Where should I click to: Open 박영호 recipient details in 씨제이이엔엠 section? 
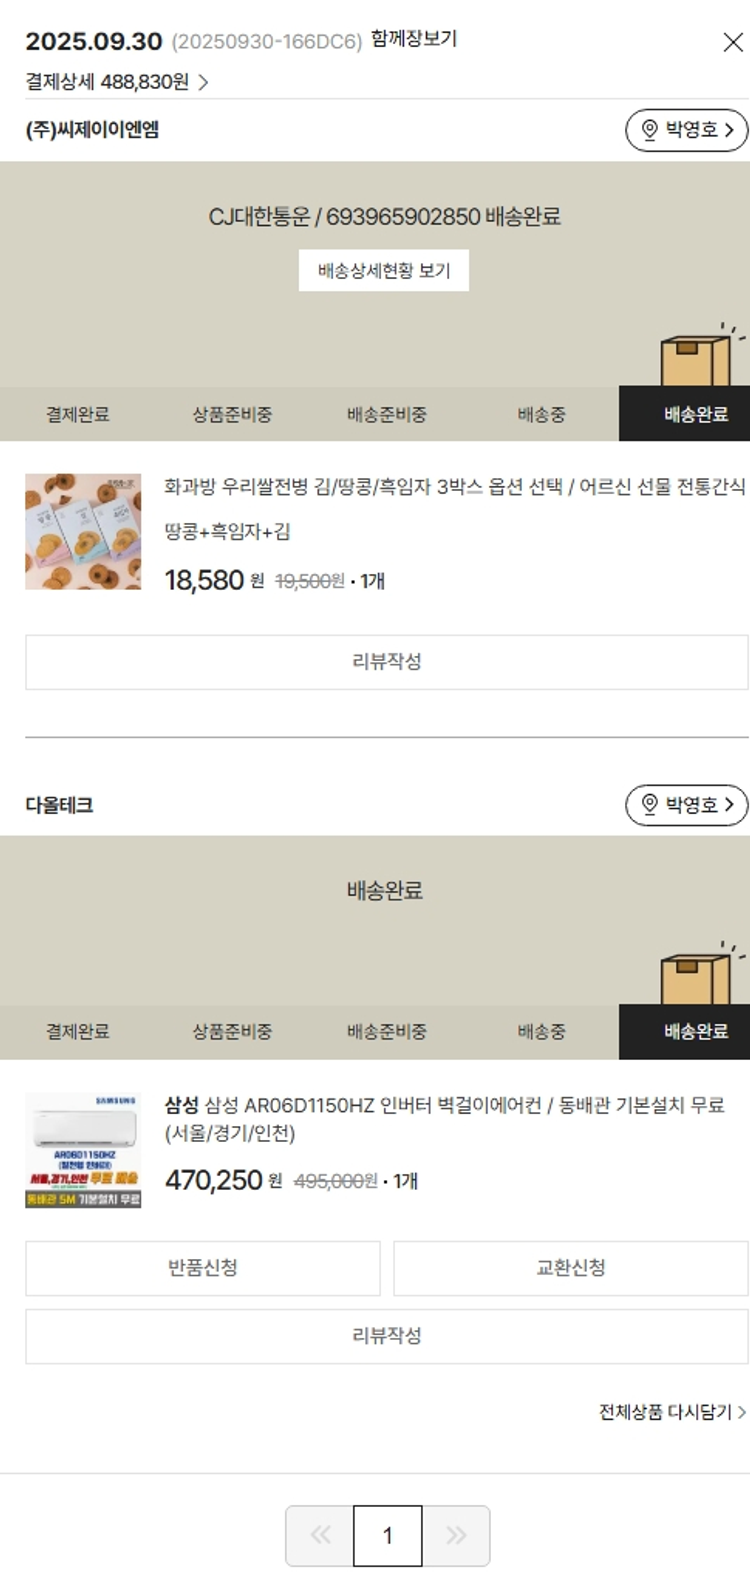click(687, 130)
